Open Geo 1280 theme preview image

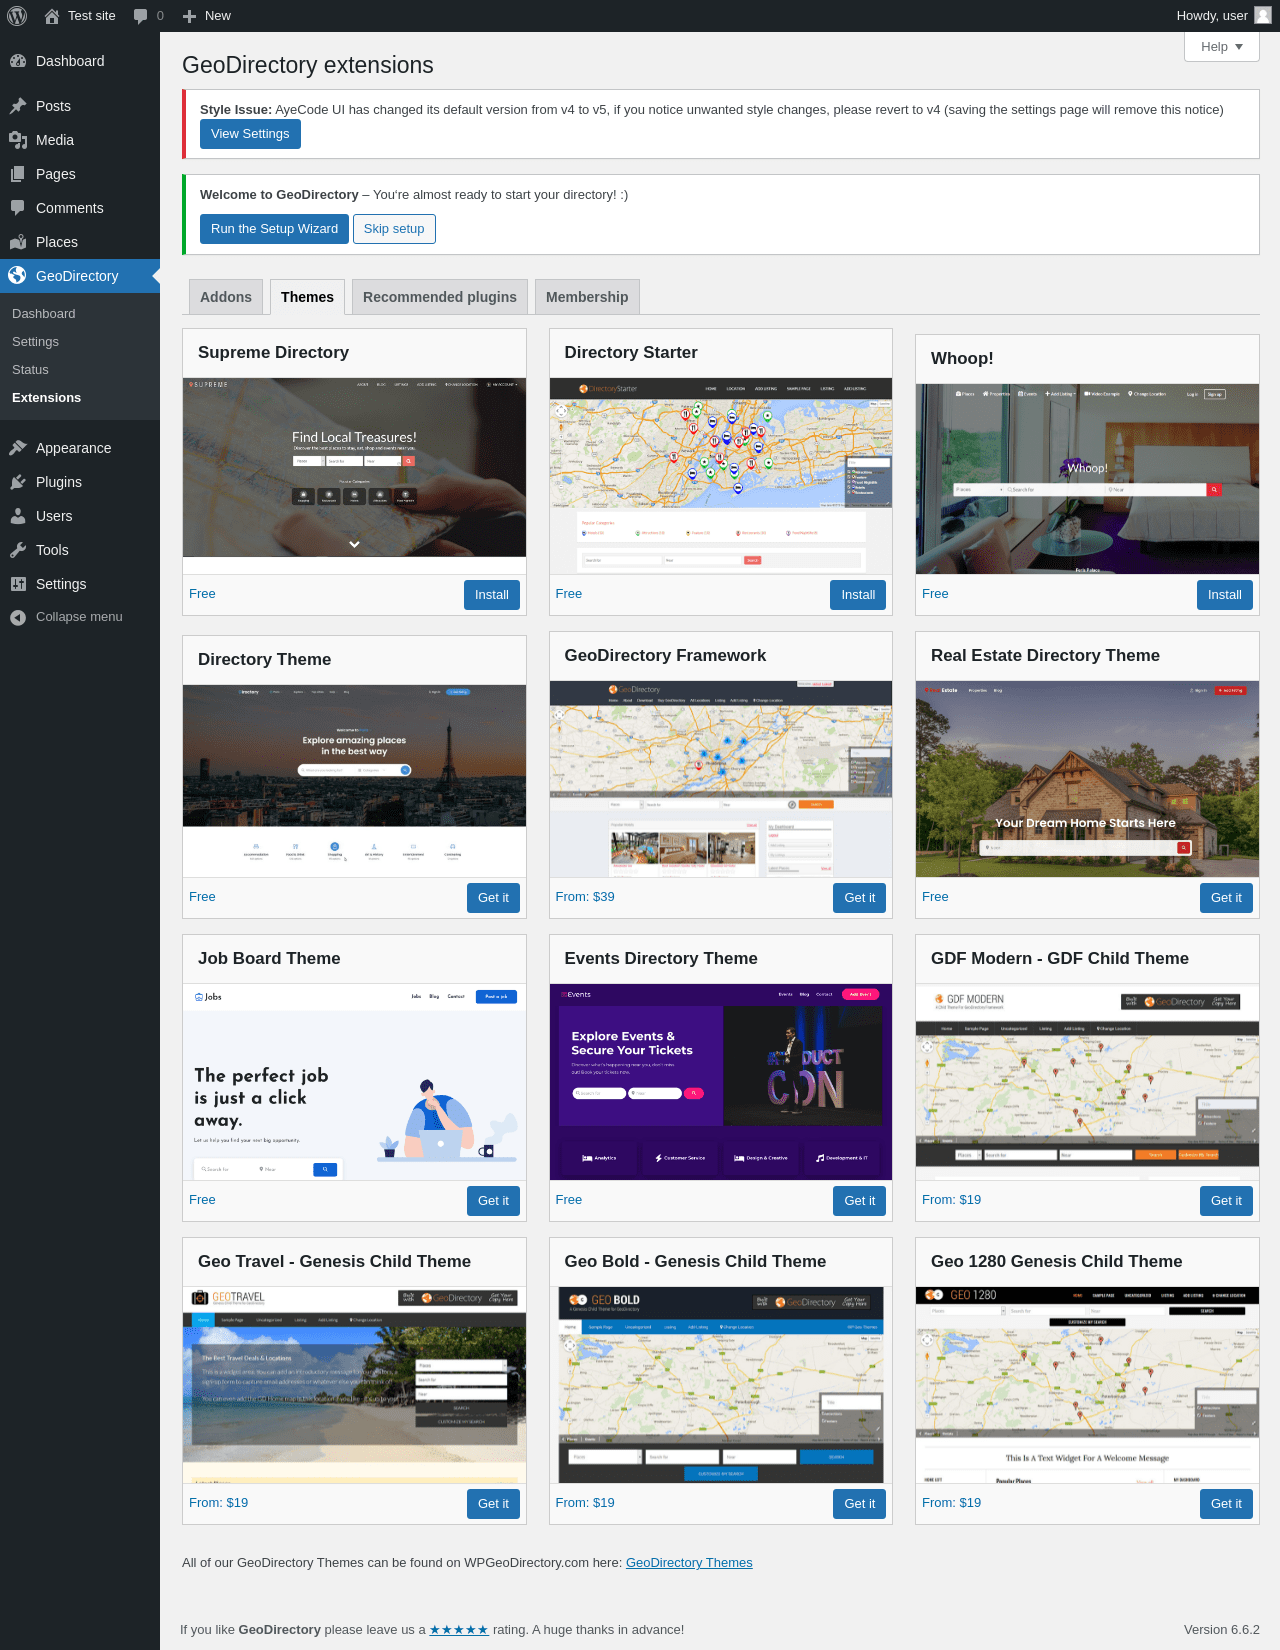pyautogui.click(x=1087, y=1385)
